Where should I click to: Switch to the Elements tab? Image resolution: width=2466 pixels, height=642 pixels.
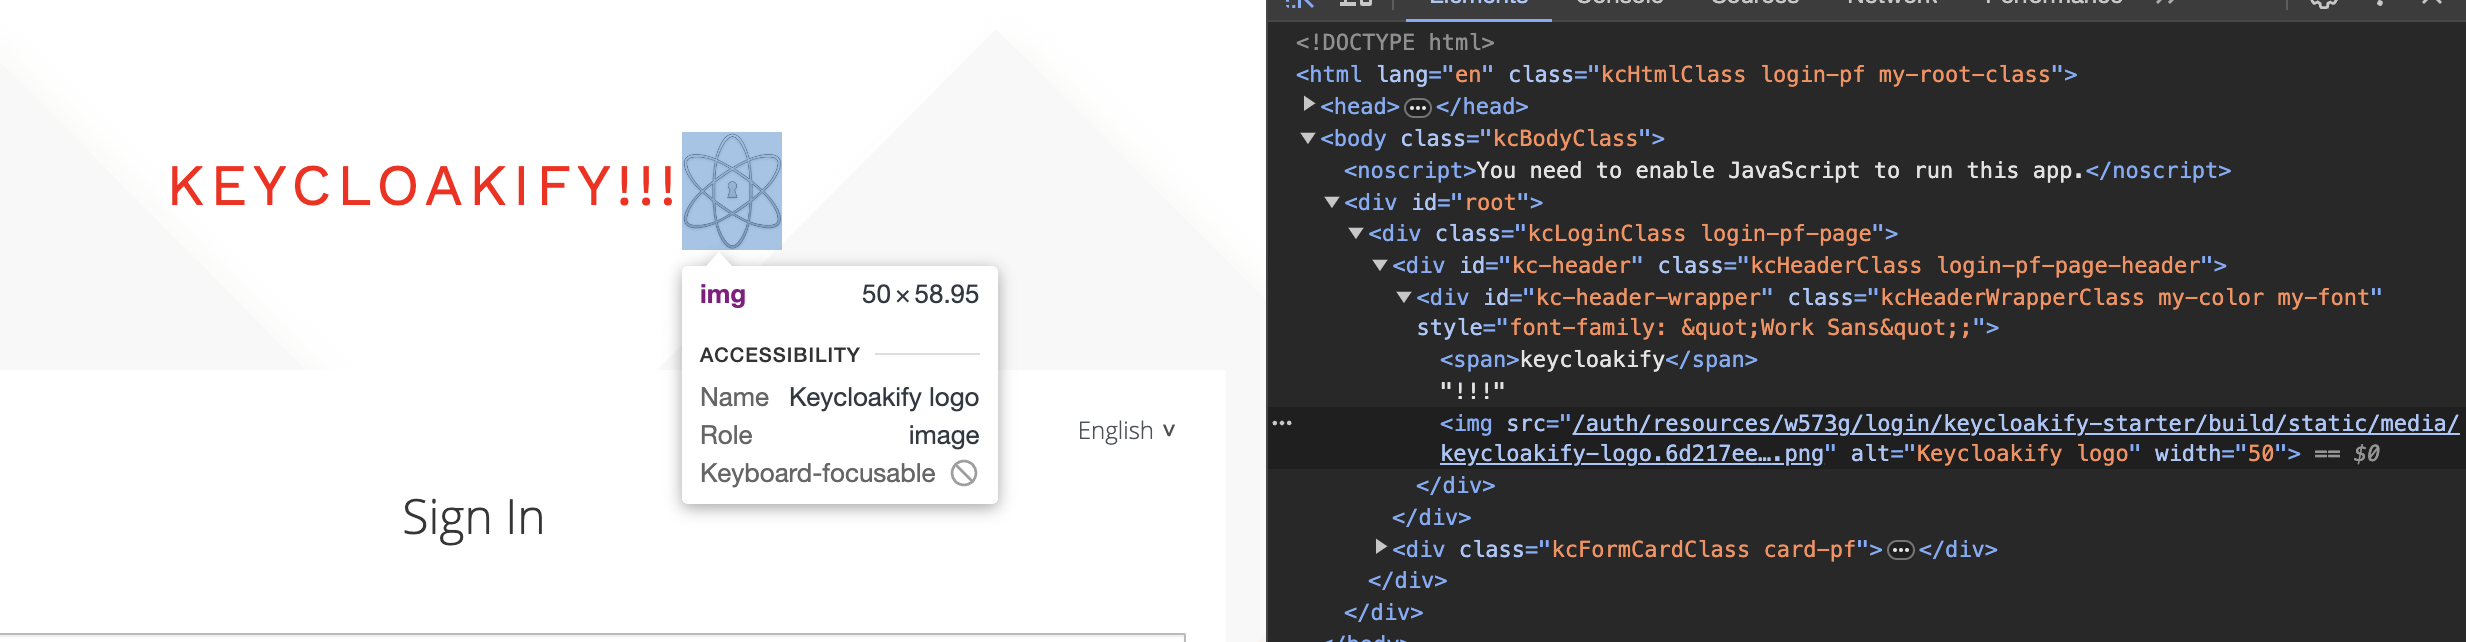click(x=1478, y=3)
